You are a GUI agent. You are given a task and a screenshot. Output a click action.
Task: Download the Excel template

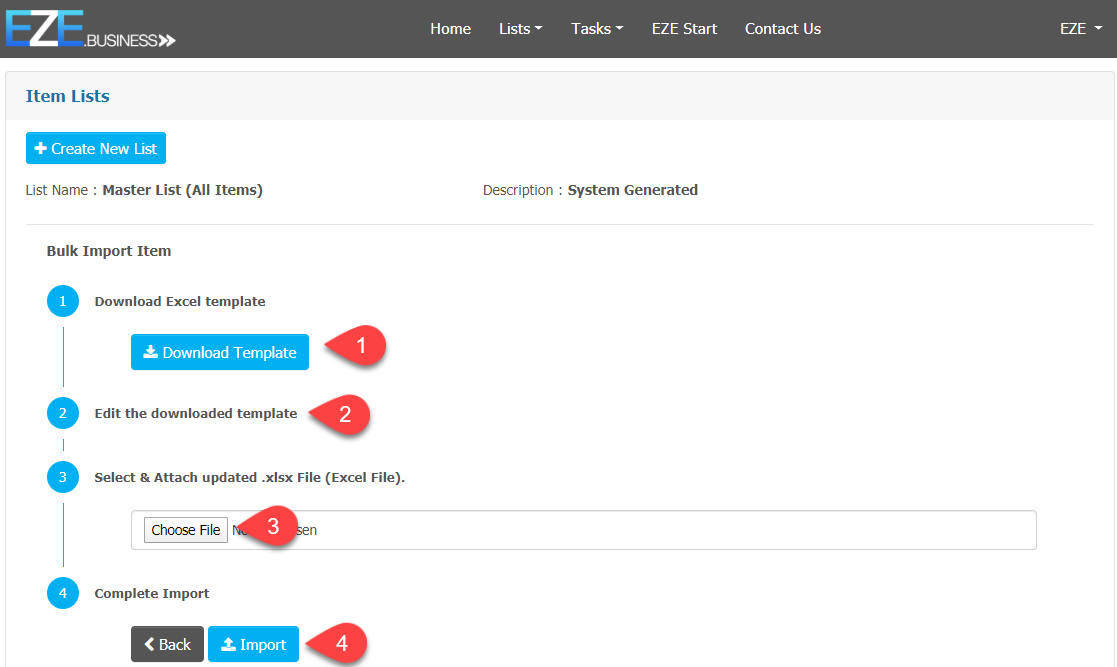(x=220, y=352)
